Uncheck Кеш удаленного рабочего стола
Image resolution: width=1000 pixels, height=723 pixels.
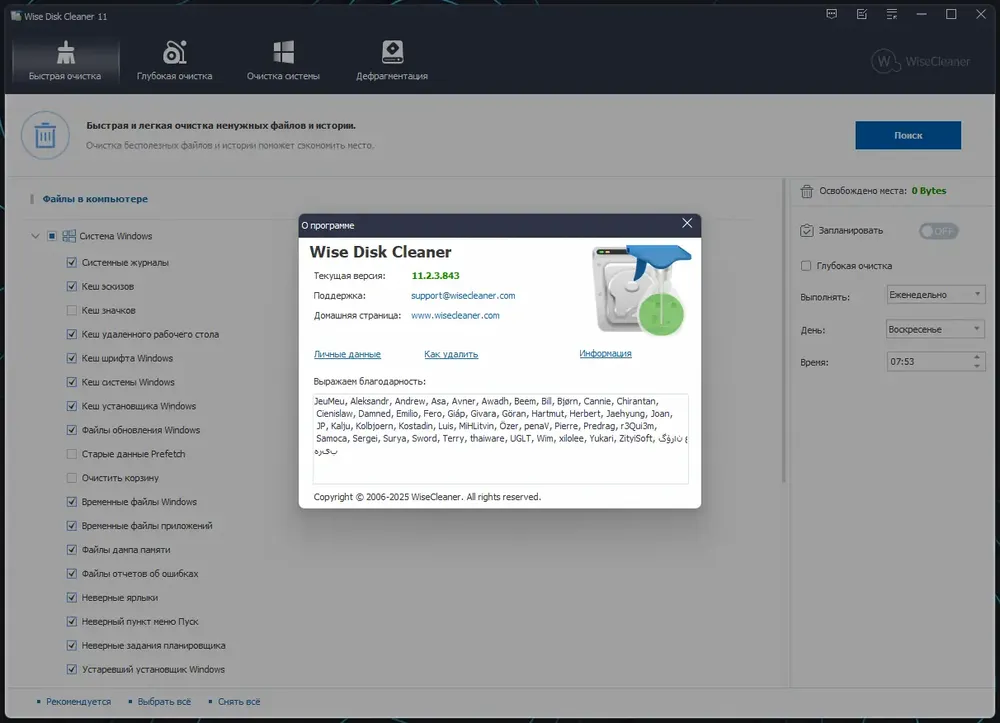pyautogui.click(x=71, y=334)
